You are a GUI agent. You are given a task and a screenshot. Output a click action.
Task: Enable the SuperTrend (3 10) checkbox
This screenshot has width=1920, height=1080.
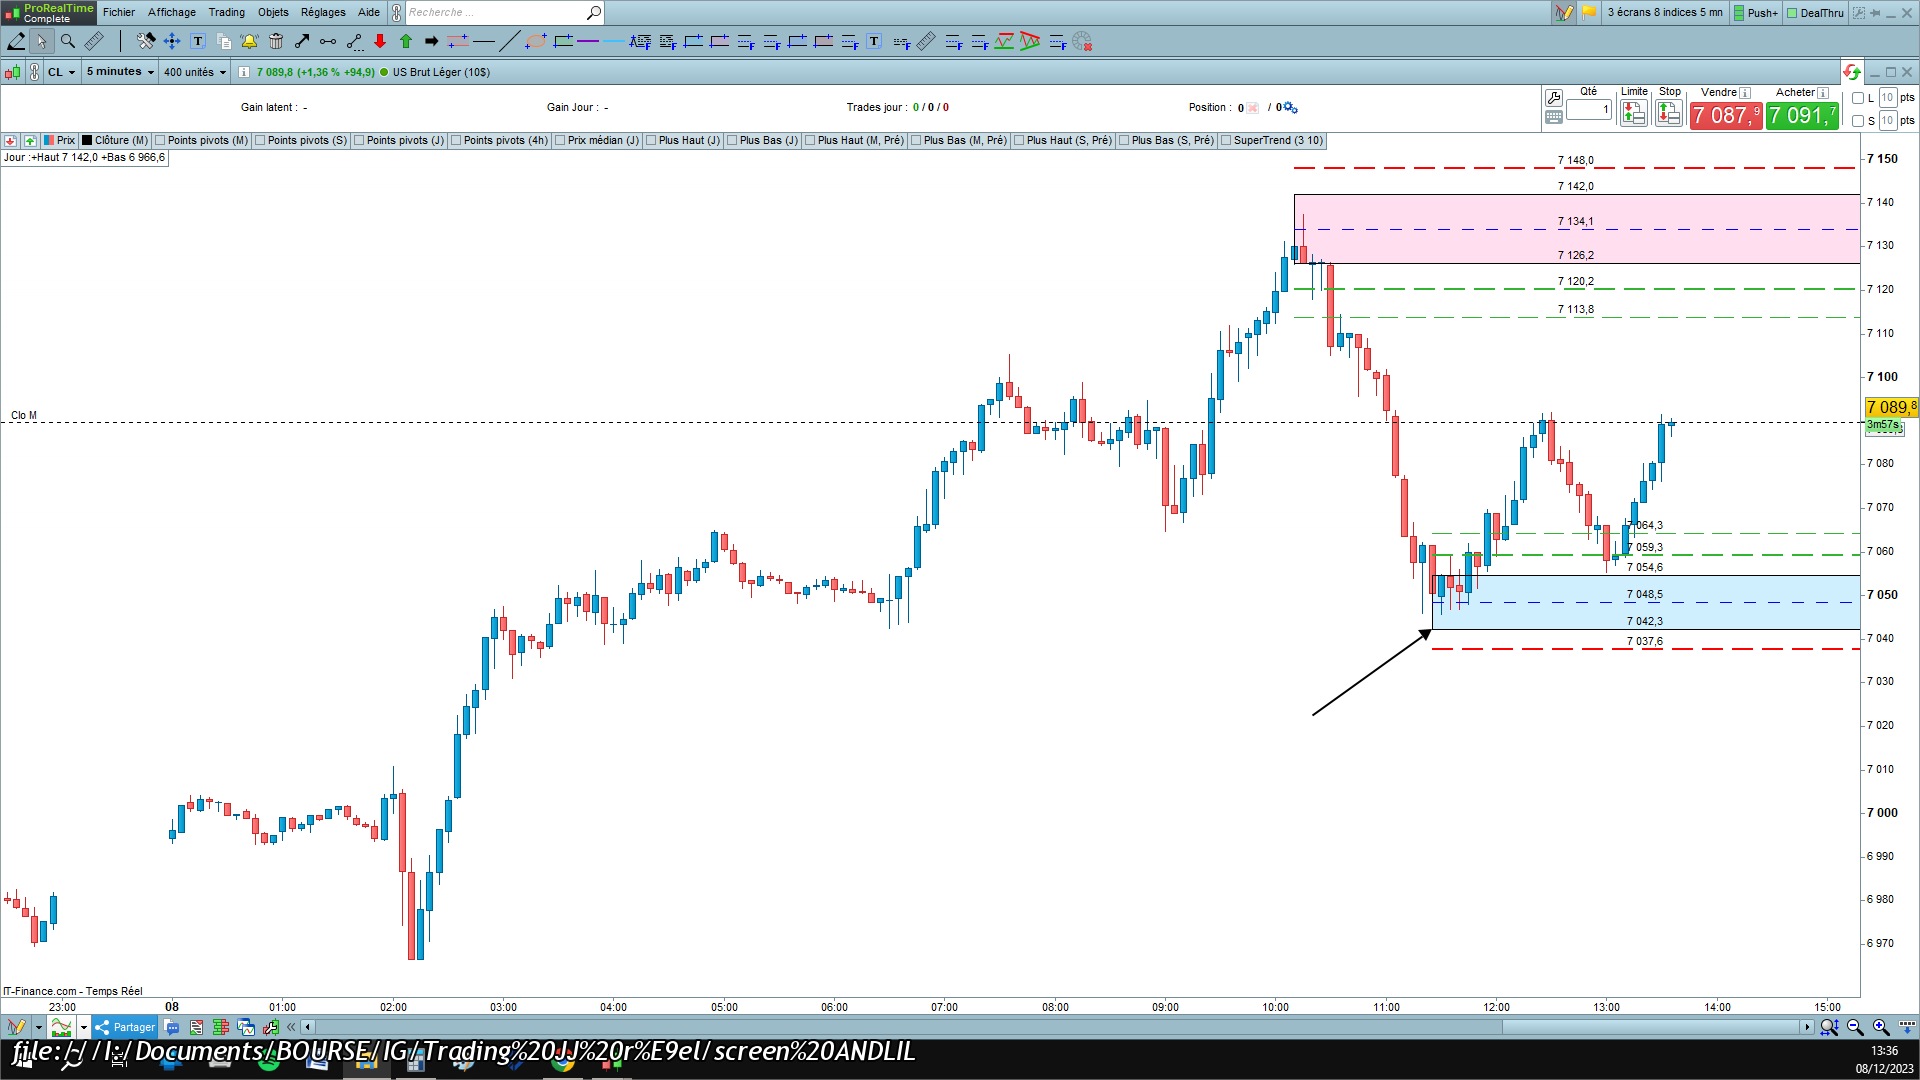point(1226,140)
